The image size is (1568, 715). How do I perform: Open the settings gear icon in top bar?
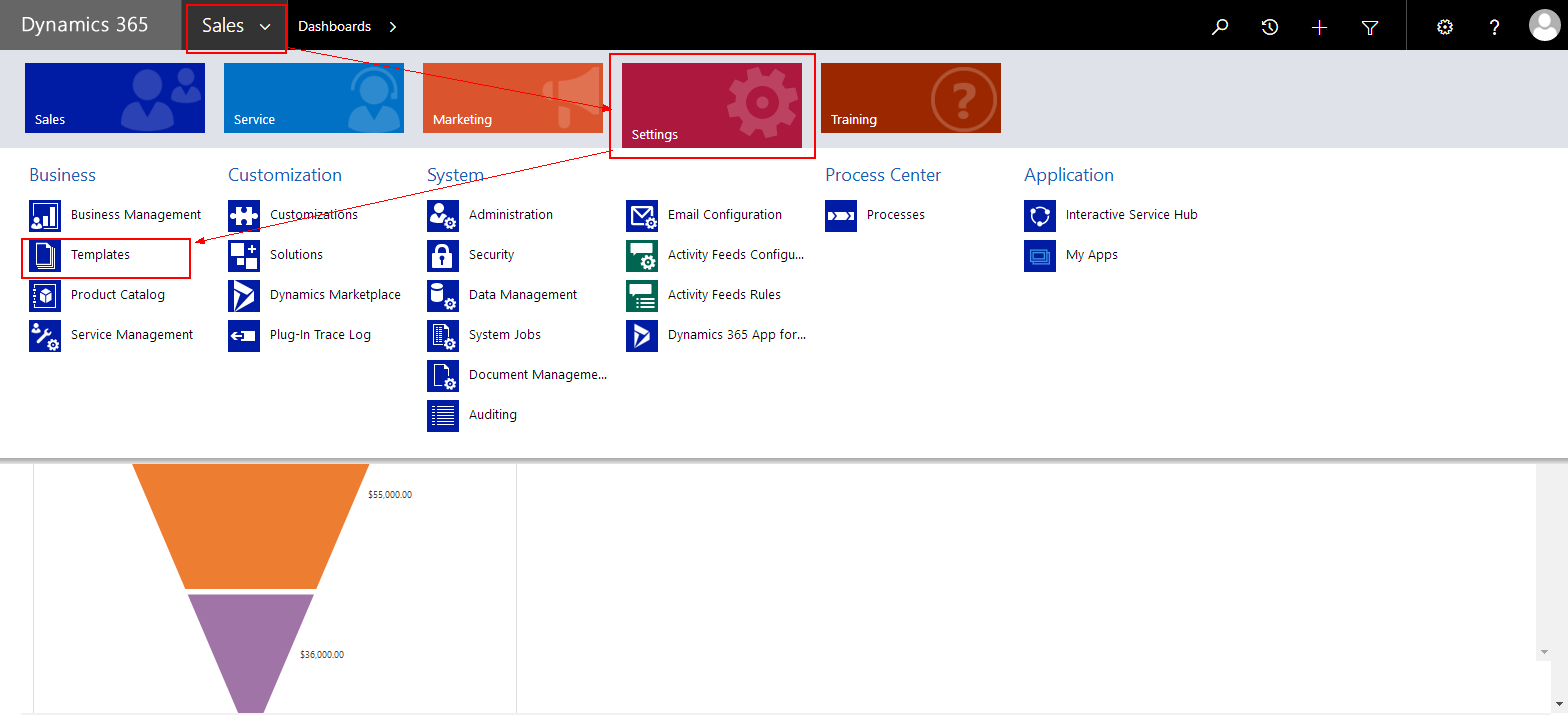pyautogui.click(x=1444, y=27)
